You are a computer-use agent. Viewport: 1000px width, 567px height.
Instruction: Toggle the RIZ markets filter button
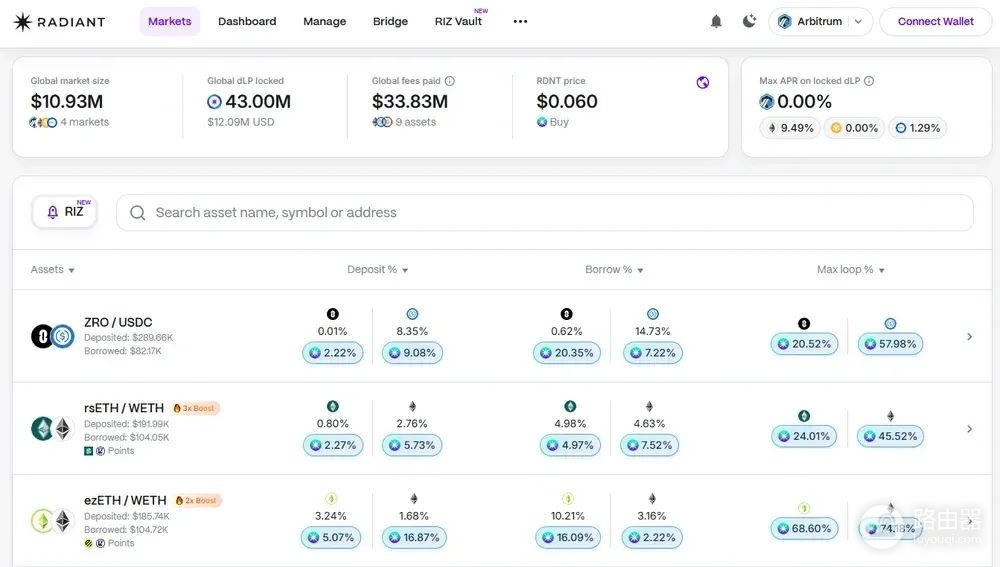[x=64, y=212]
